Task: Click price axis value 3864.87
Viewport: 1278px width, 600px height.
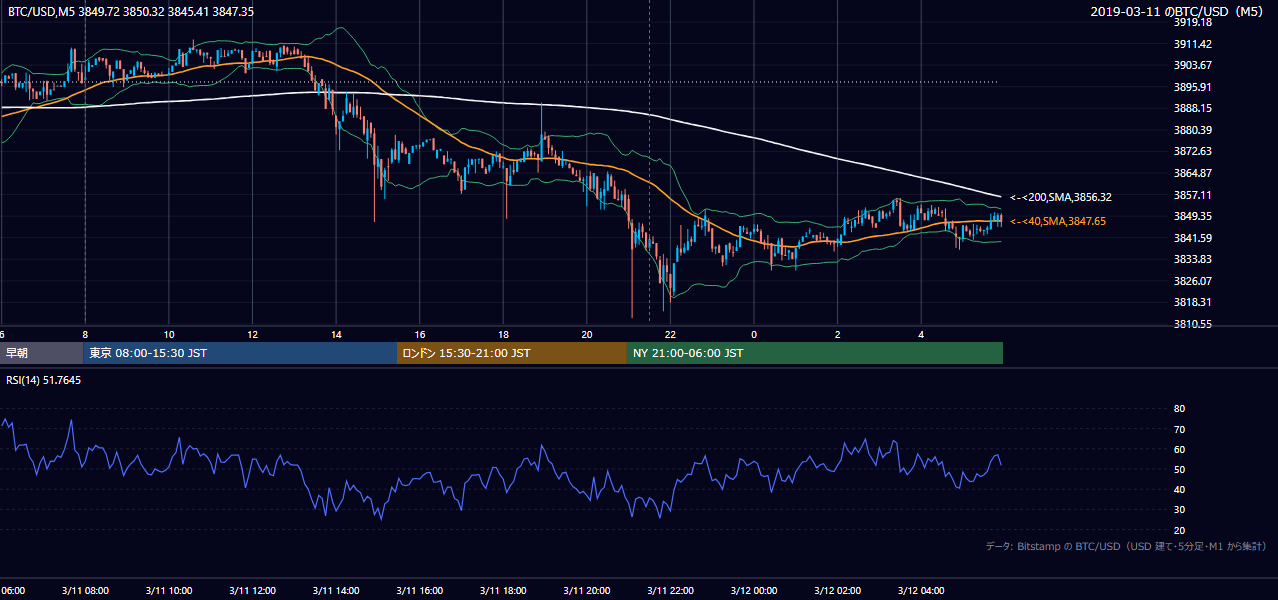Action: pos(1193,173)
